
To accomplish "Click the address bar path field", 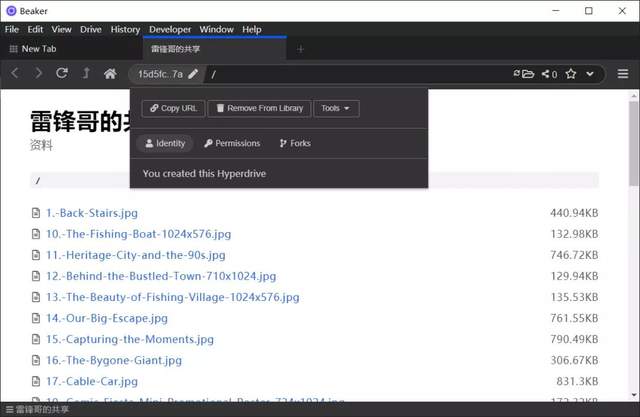I will (355, 74).
